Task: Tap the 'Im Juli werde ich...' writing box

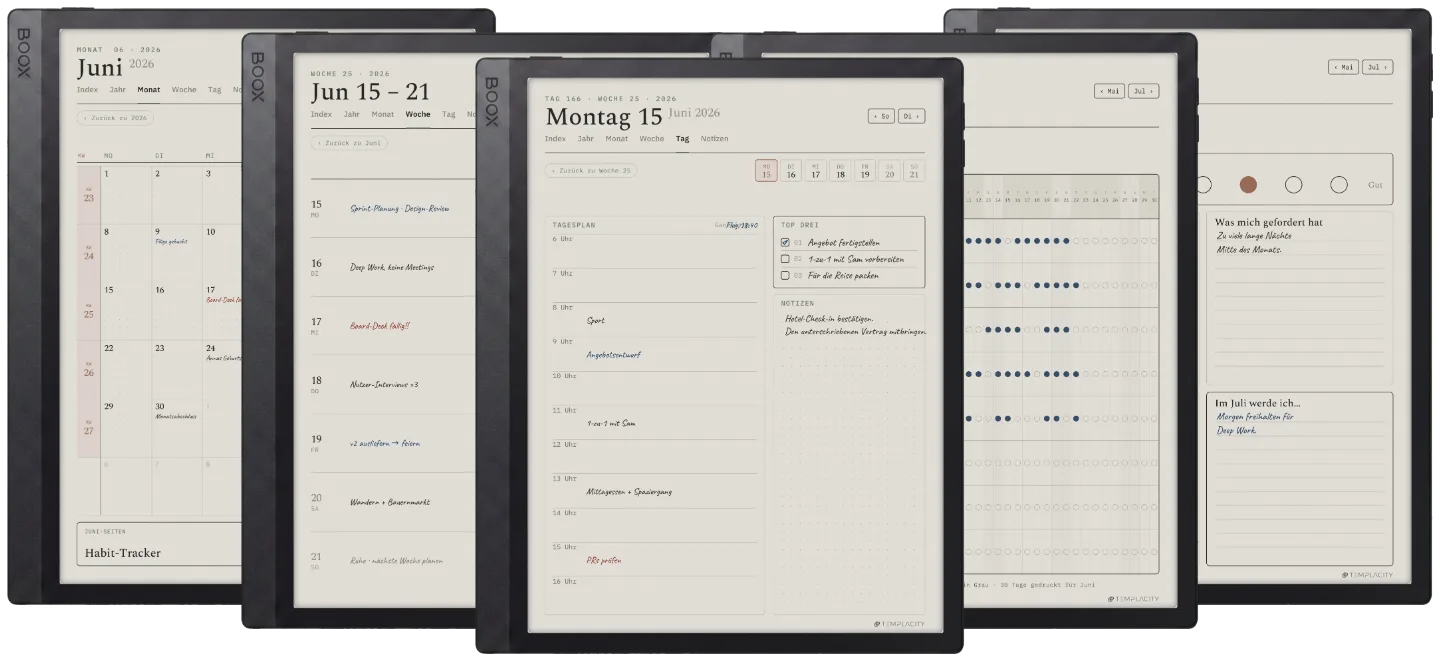Action: point(1299,479)
